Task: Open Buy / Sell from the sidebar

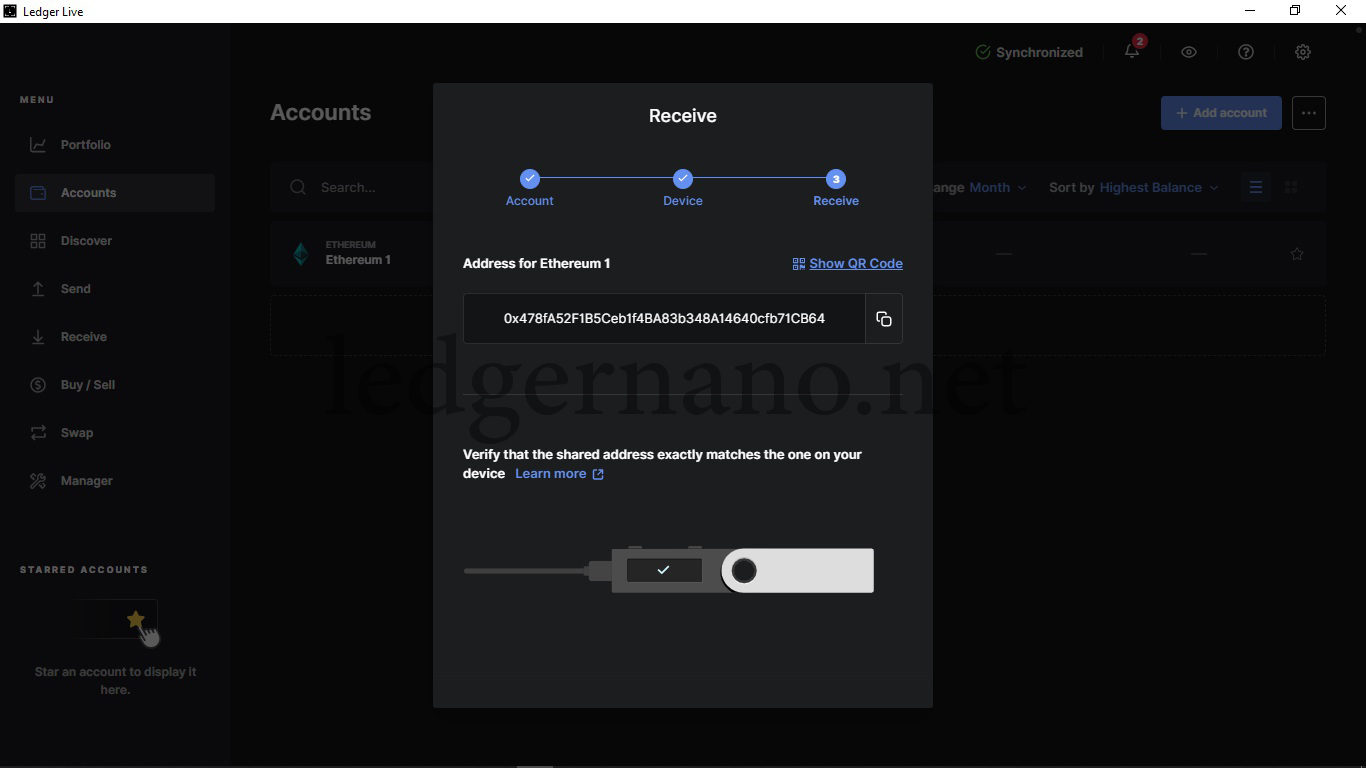Action: pos(115,385)
